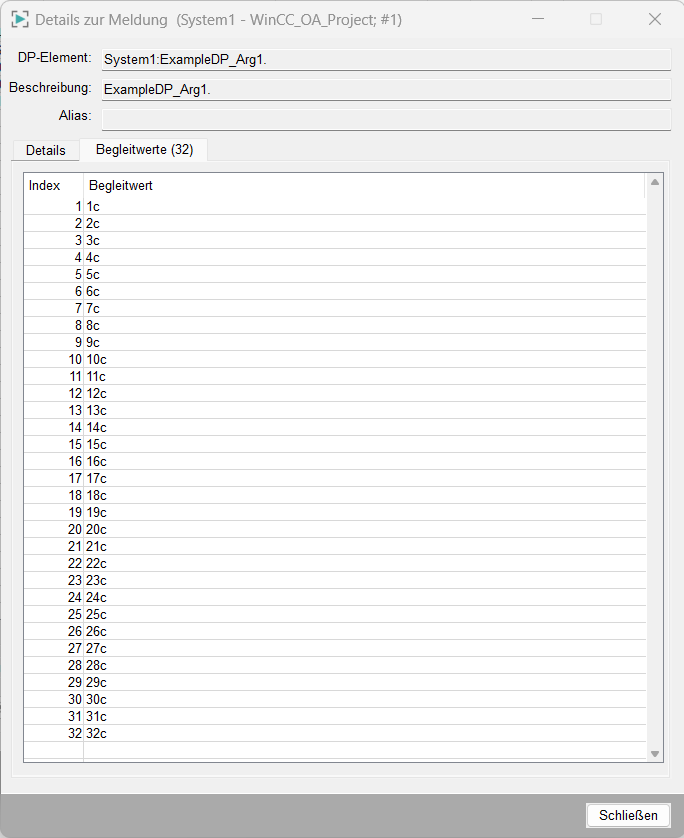Viewport: 684px width, 838px height.
Task: Select the Begleitwert cell '8c'
Action: point(364,325)
